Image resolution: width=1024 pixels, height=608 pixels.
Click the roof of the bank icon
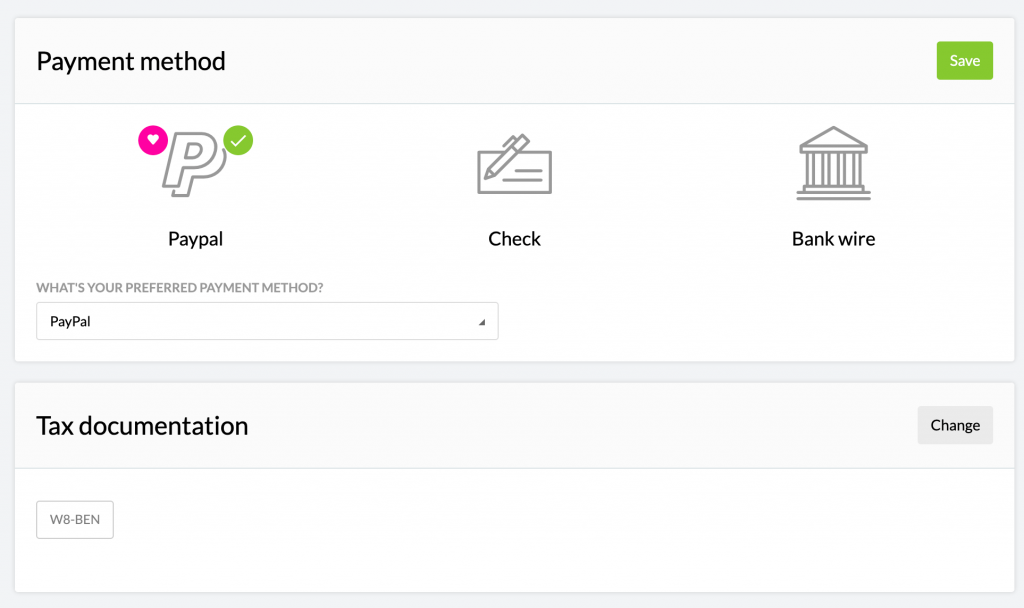833,140
